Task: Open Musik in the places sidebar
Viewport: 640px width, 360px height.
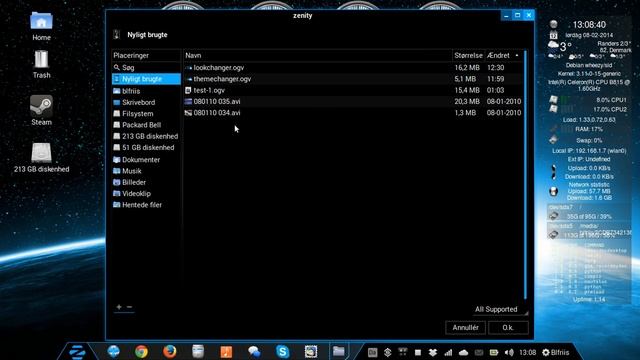Action: click(x=146, y=171)
